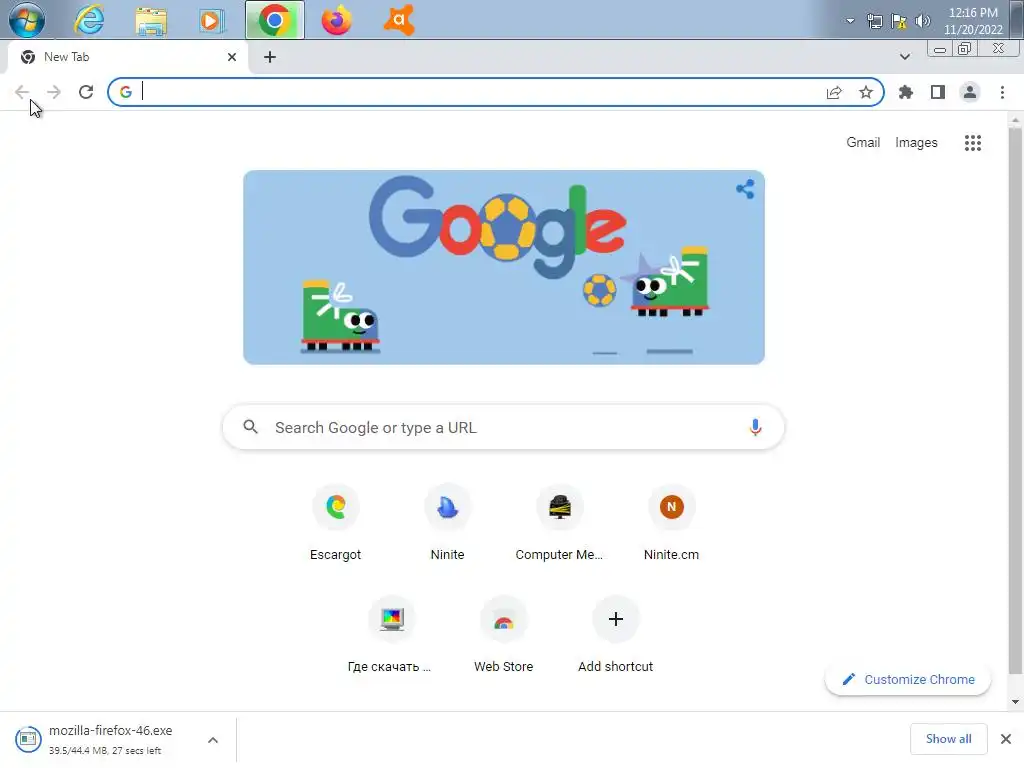Open a new tab with plus button
Viewport: 1024px width, 768px height.
[270, 57]
